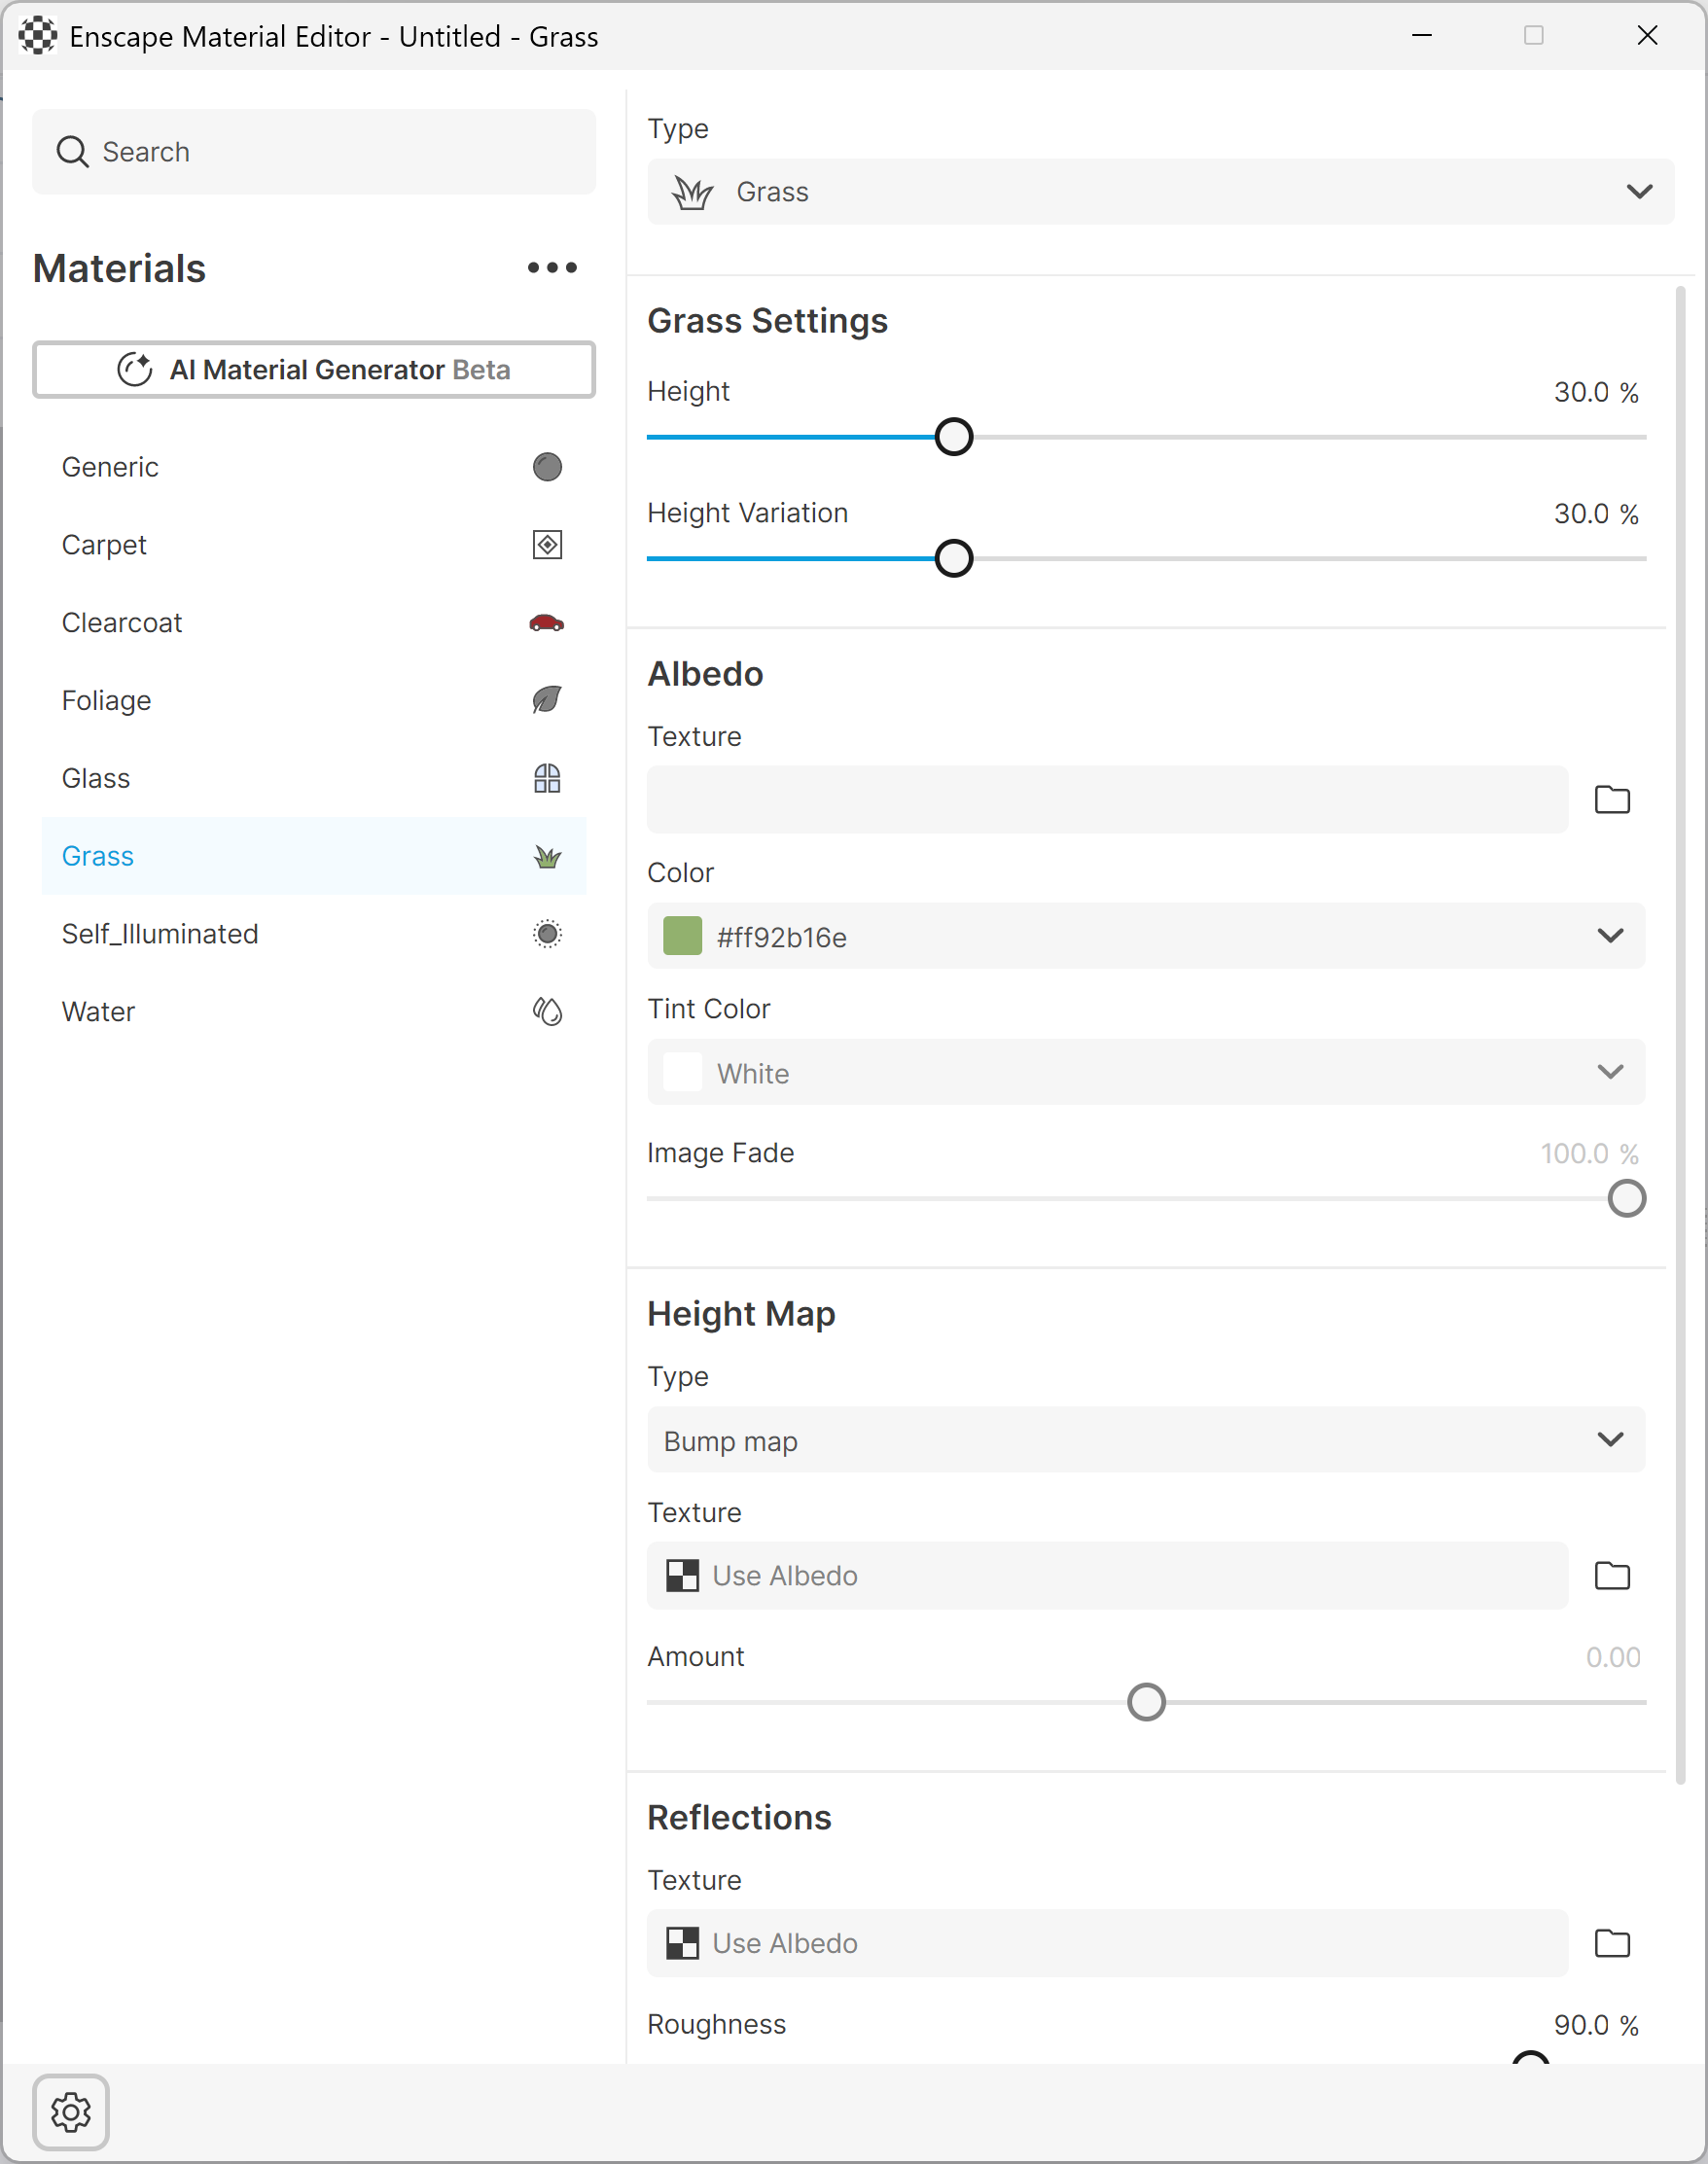Image resolution: width=1708 pixels, height=2164 pixels.
Task: Click the Height Variation slider handle
Action: (954, 559)
